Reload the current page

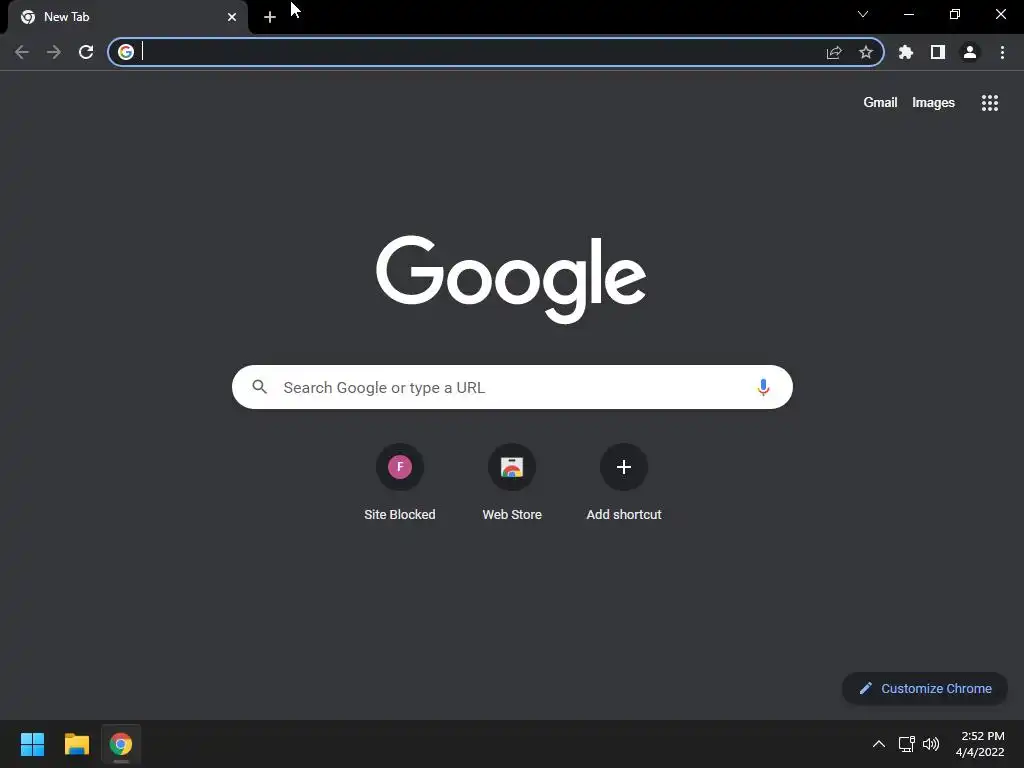[x=86, y=52]
